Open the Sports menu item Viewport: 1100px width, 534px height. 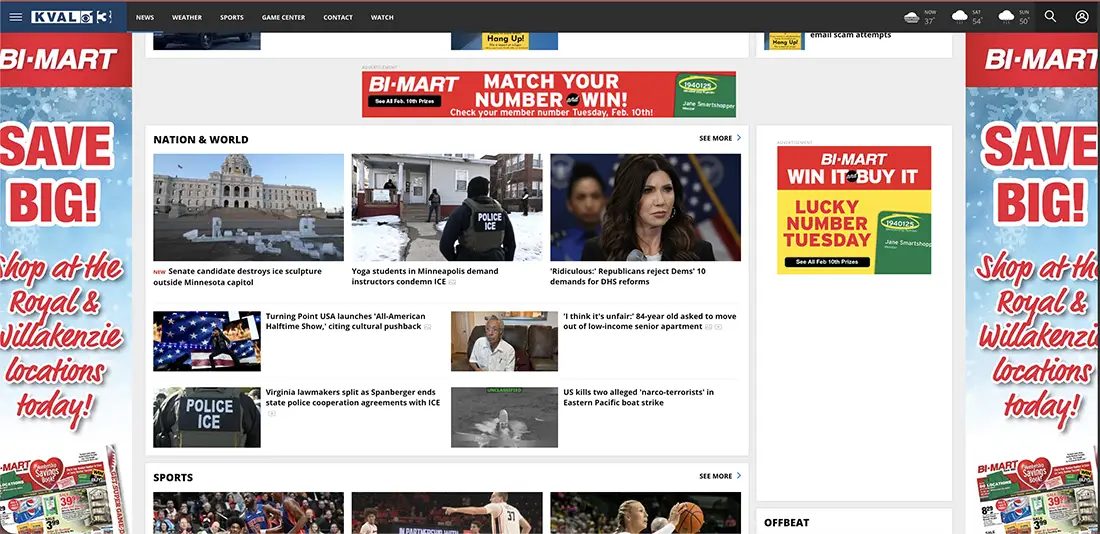coord(232,18)
